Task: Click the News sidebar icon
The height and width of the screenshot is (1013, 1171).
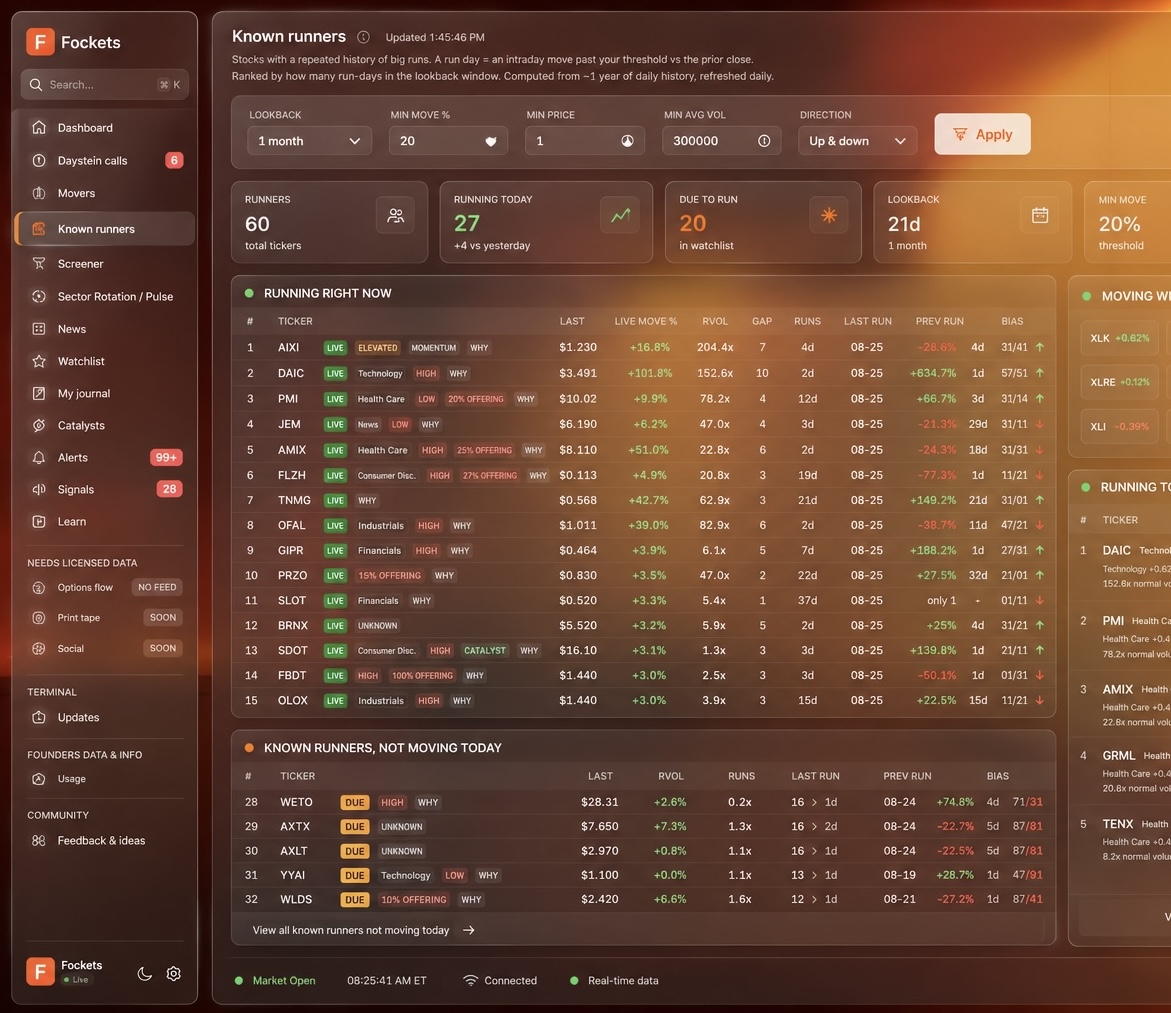Action: 39,329
